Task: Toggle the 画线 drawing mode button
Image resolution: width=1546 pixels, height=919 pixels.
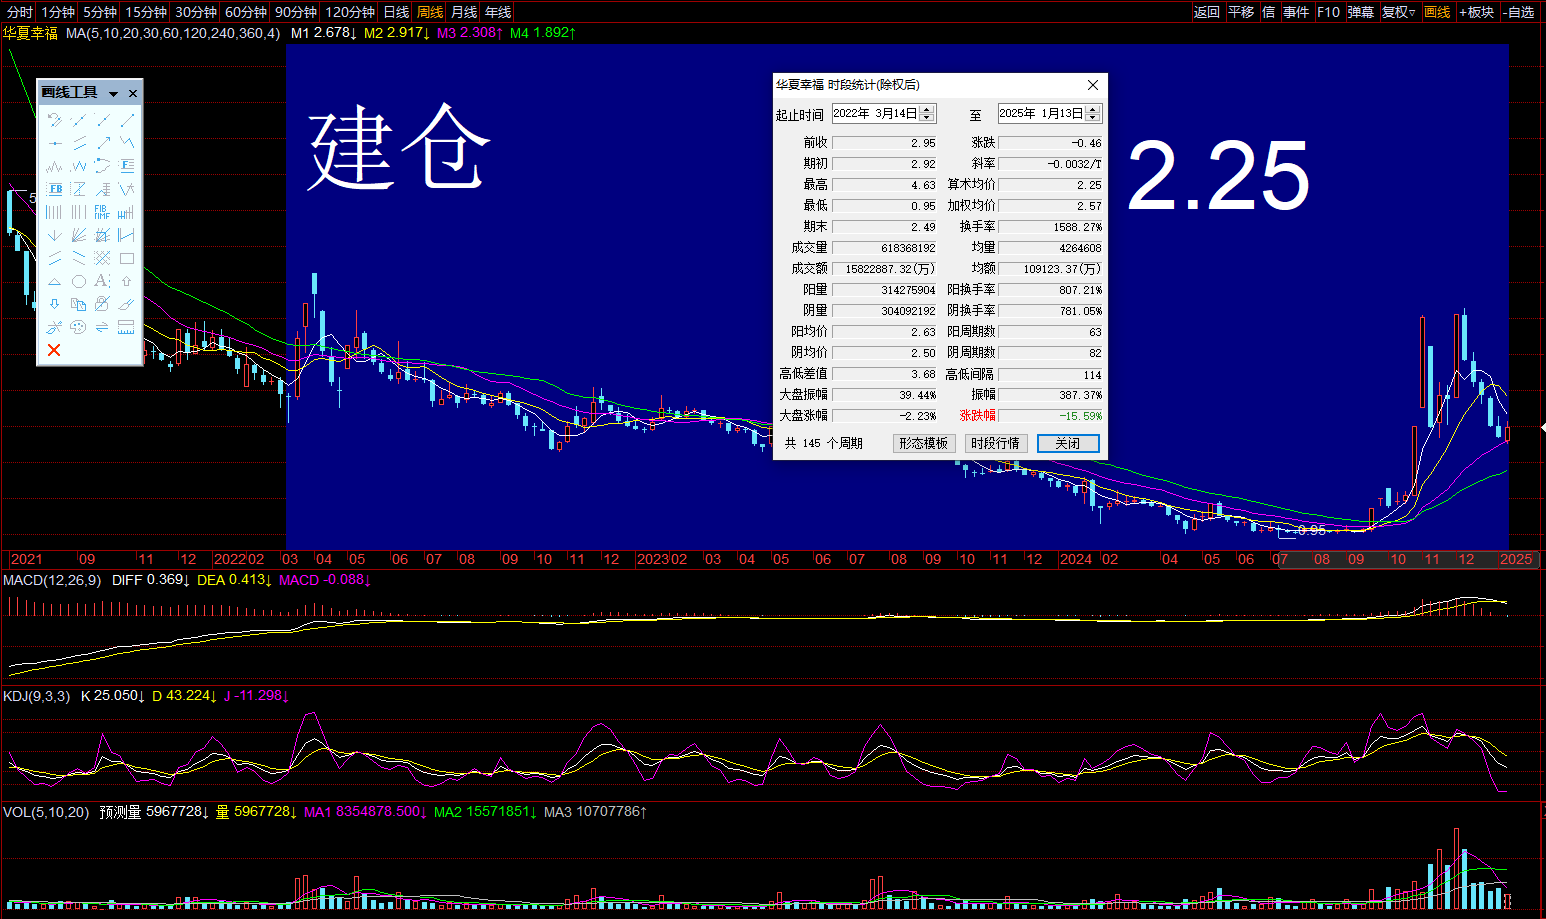Action: pyautogui.click(x=1437, y=12)
